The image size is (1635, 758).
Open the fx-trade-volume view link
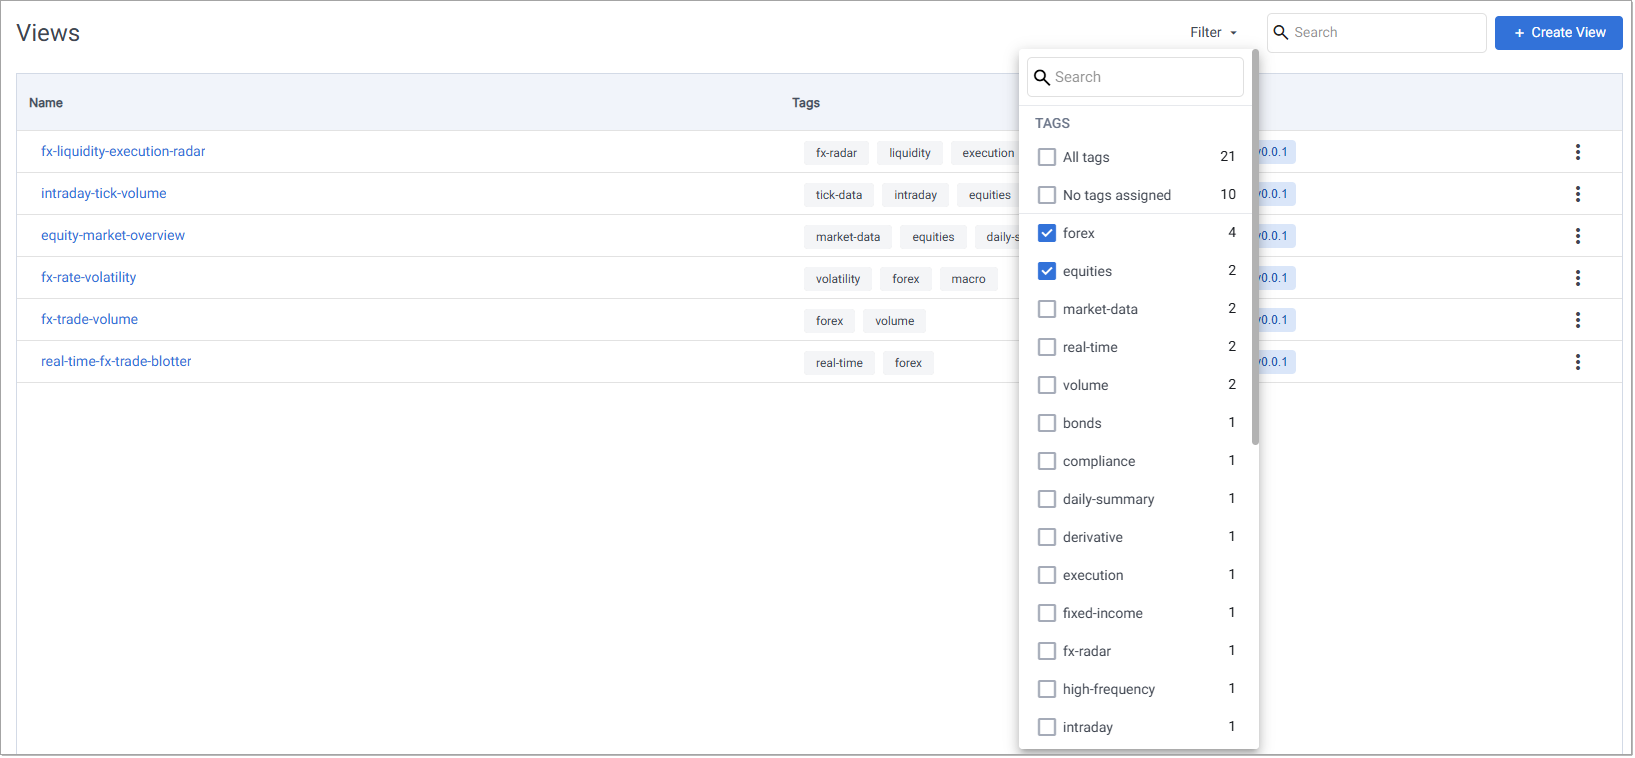tap(90, 320)
